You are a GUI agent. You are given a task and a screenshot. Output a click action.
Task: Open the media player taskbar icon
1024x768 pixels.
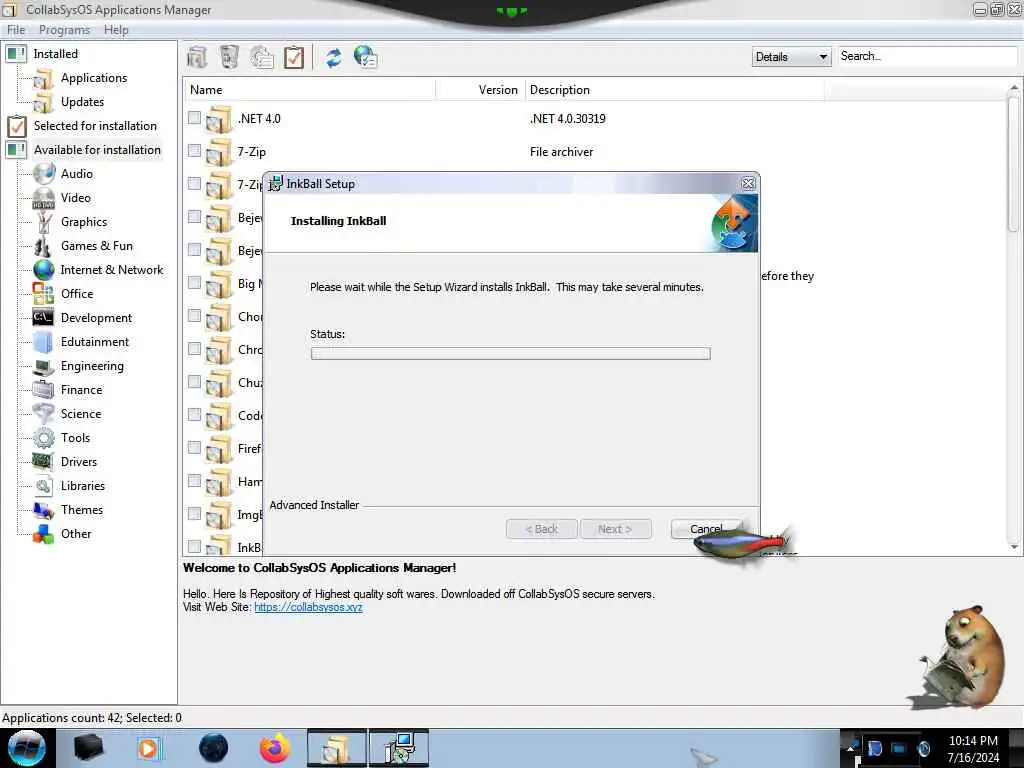click(x=148, y=748)
